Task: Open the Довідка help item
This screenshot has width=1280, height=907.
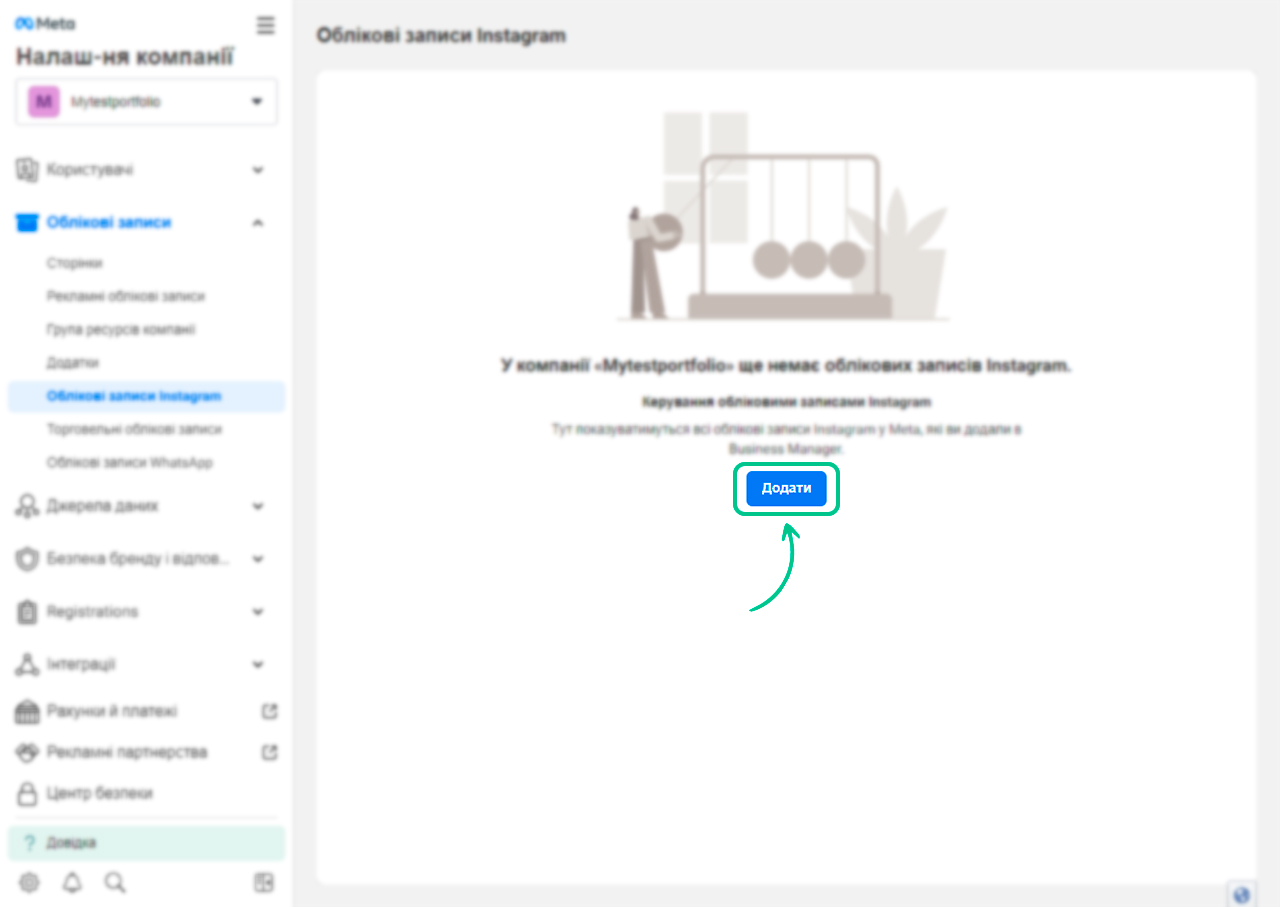Action: click(146, 843)
